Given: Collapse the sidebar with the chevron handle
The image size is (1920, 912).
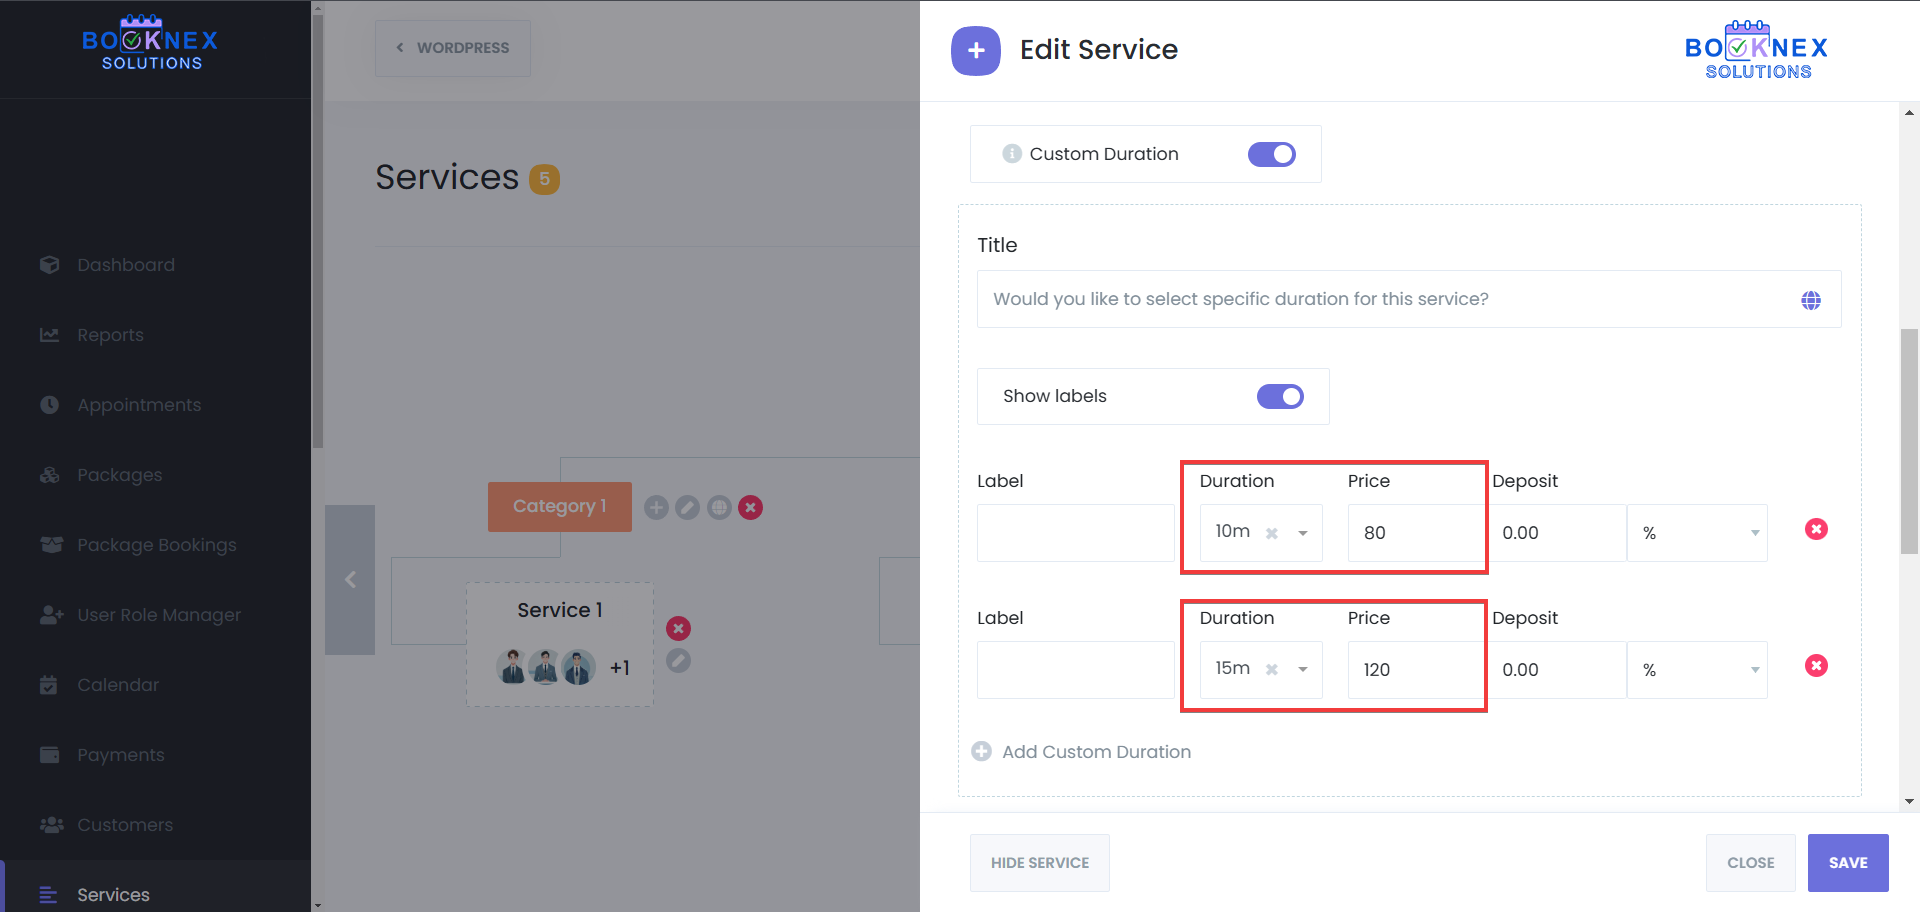Looking at the screenshot, I should click(350, 579).
